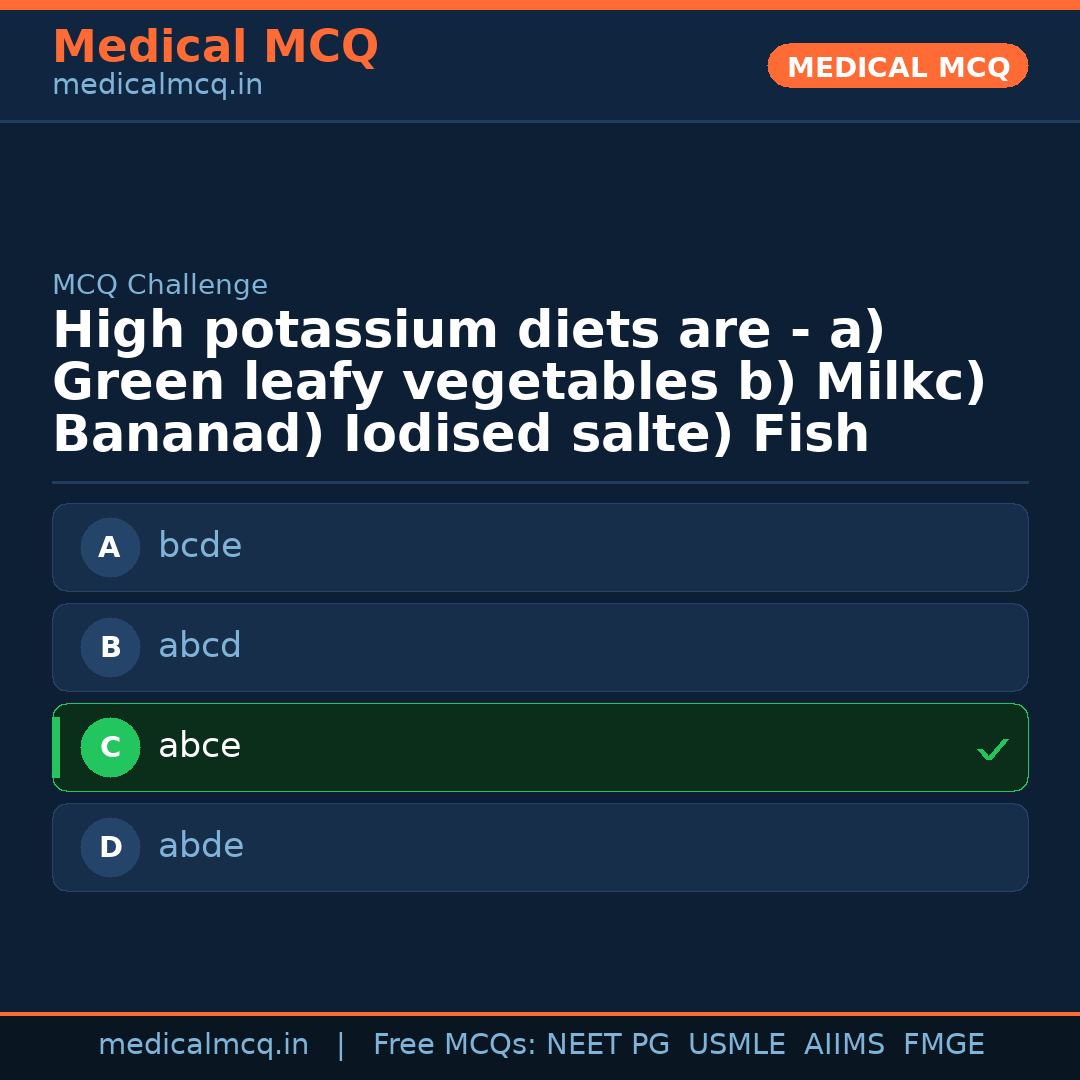
Task: Open the medicalmcq.in link under the logo
Action: [157, 84]
